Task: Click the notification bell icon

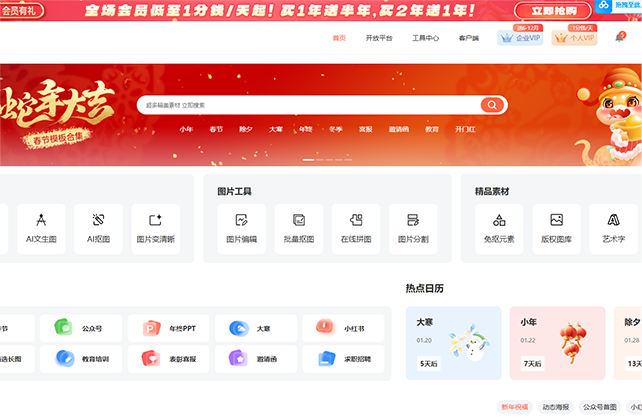Action: pos(620,38)
